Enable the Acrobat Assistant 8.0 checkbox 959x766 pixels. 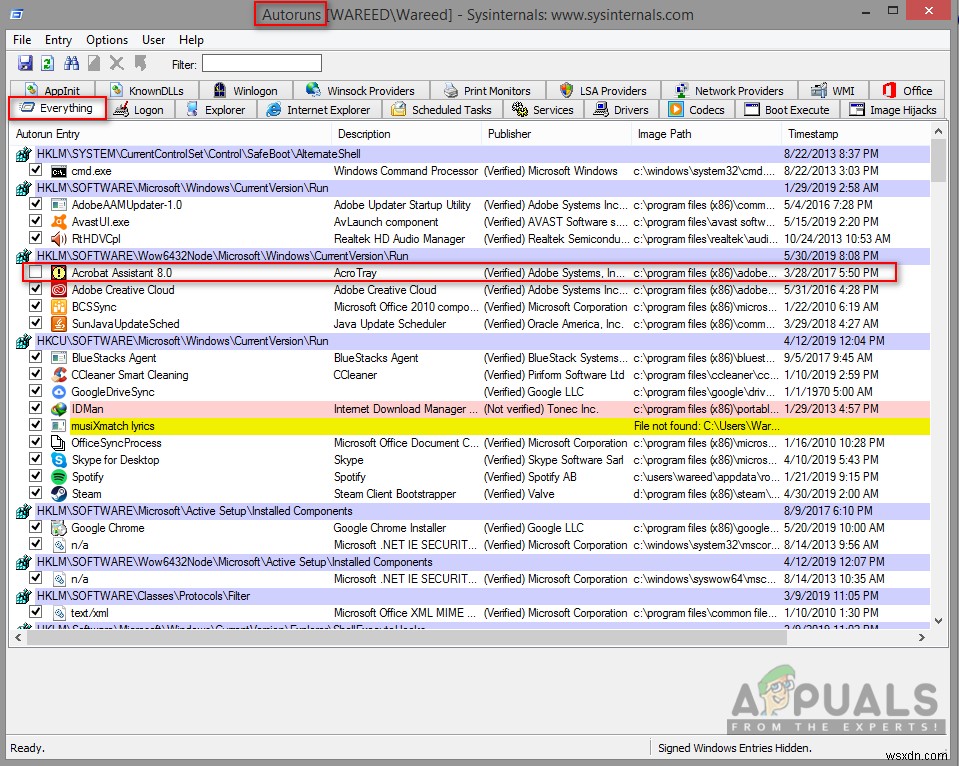35,272
